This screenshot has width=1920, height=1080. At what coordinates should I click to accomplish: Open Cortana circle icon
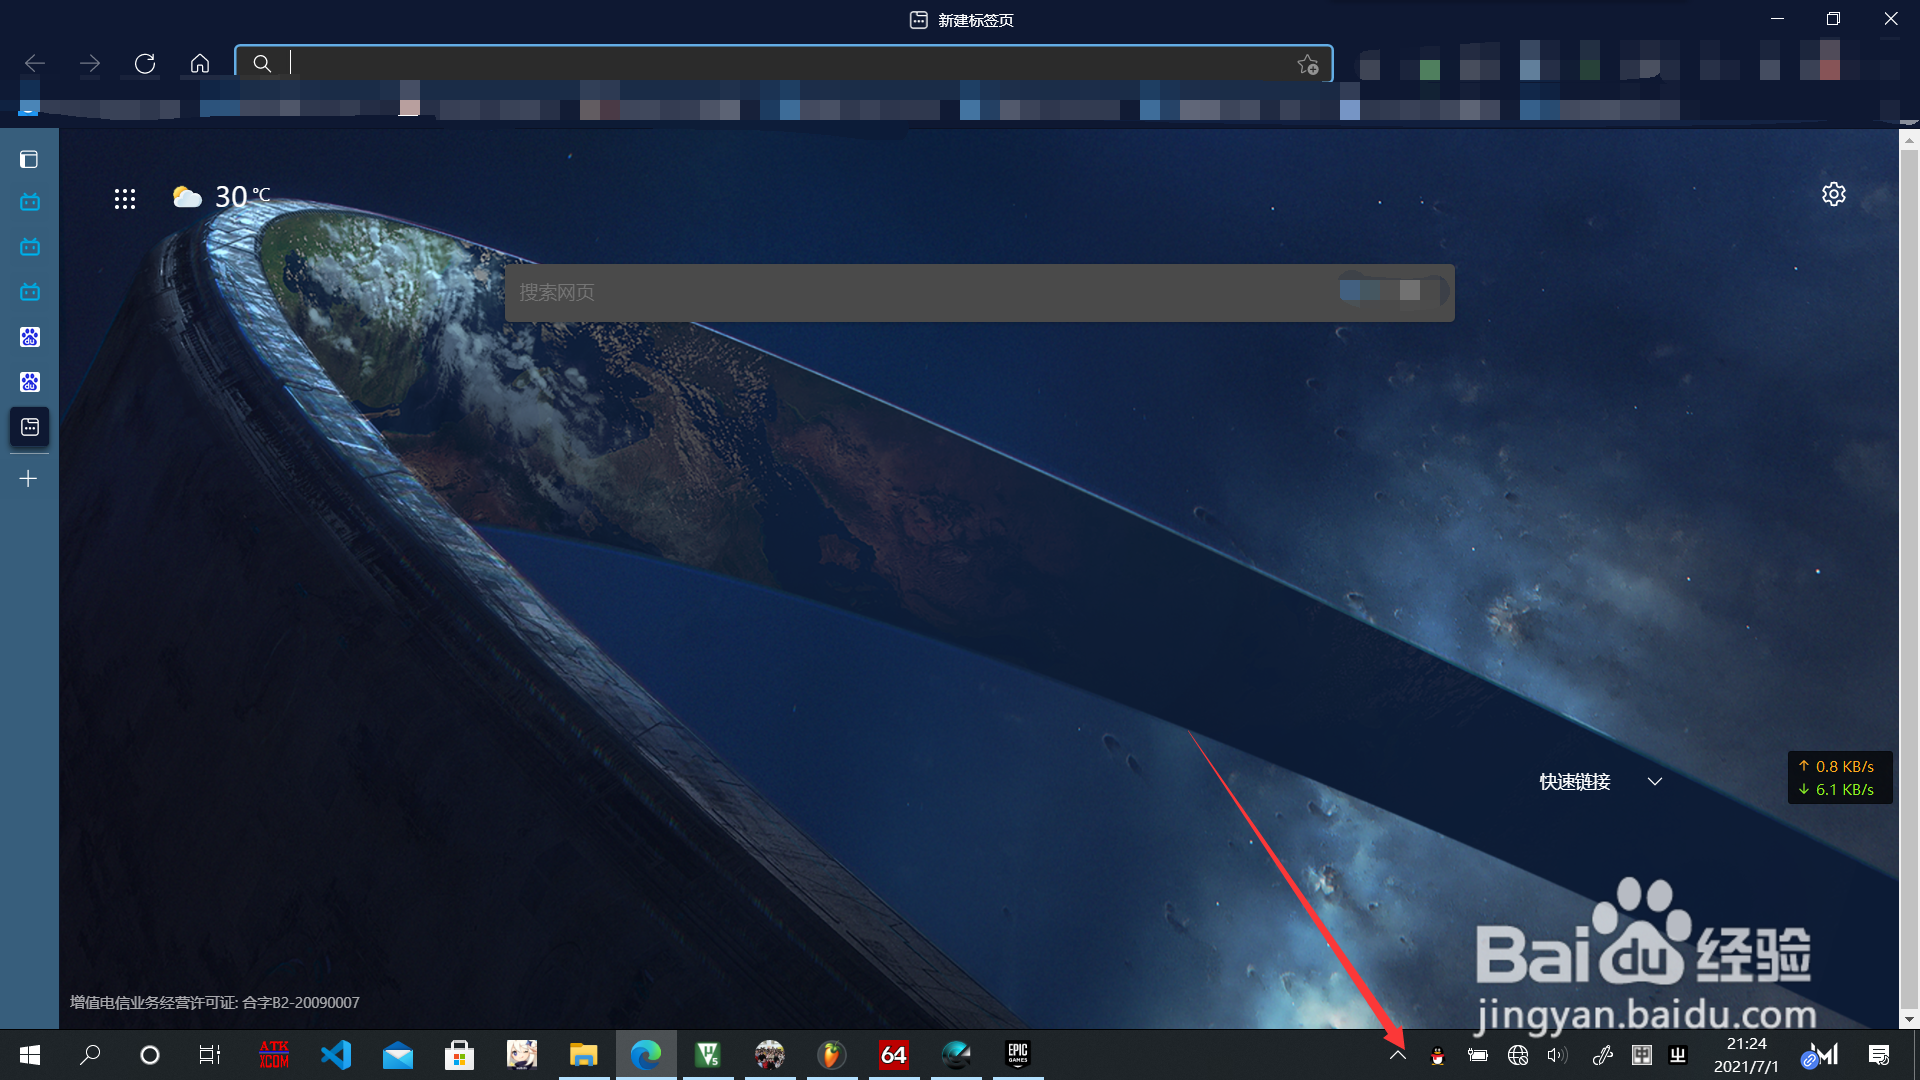coord(150,1055)
